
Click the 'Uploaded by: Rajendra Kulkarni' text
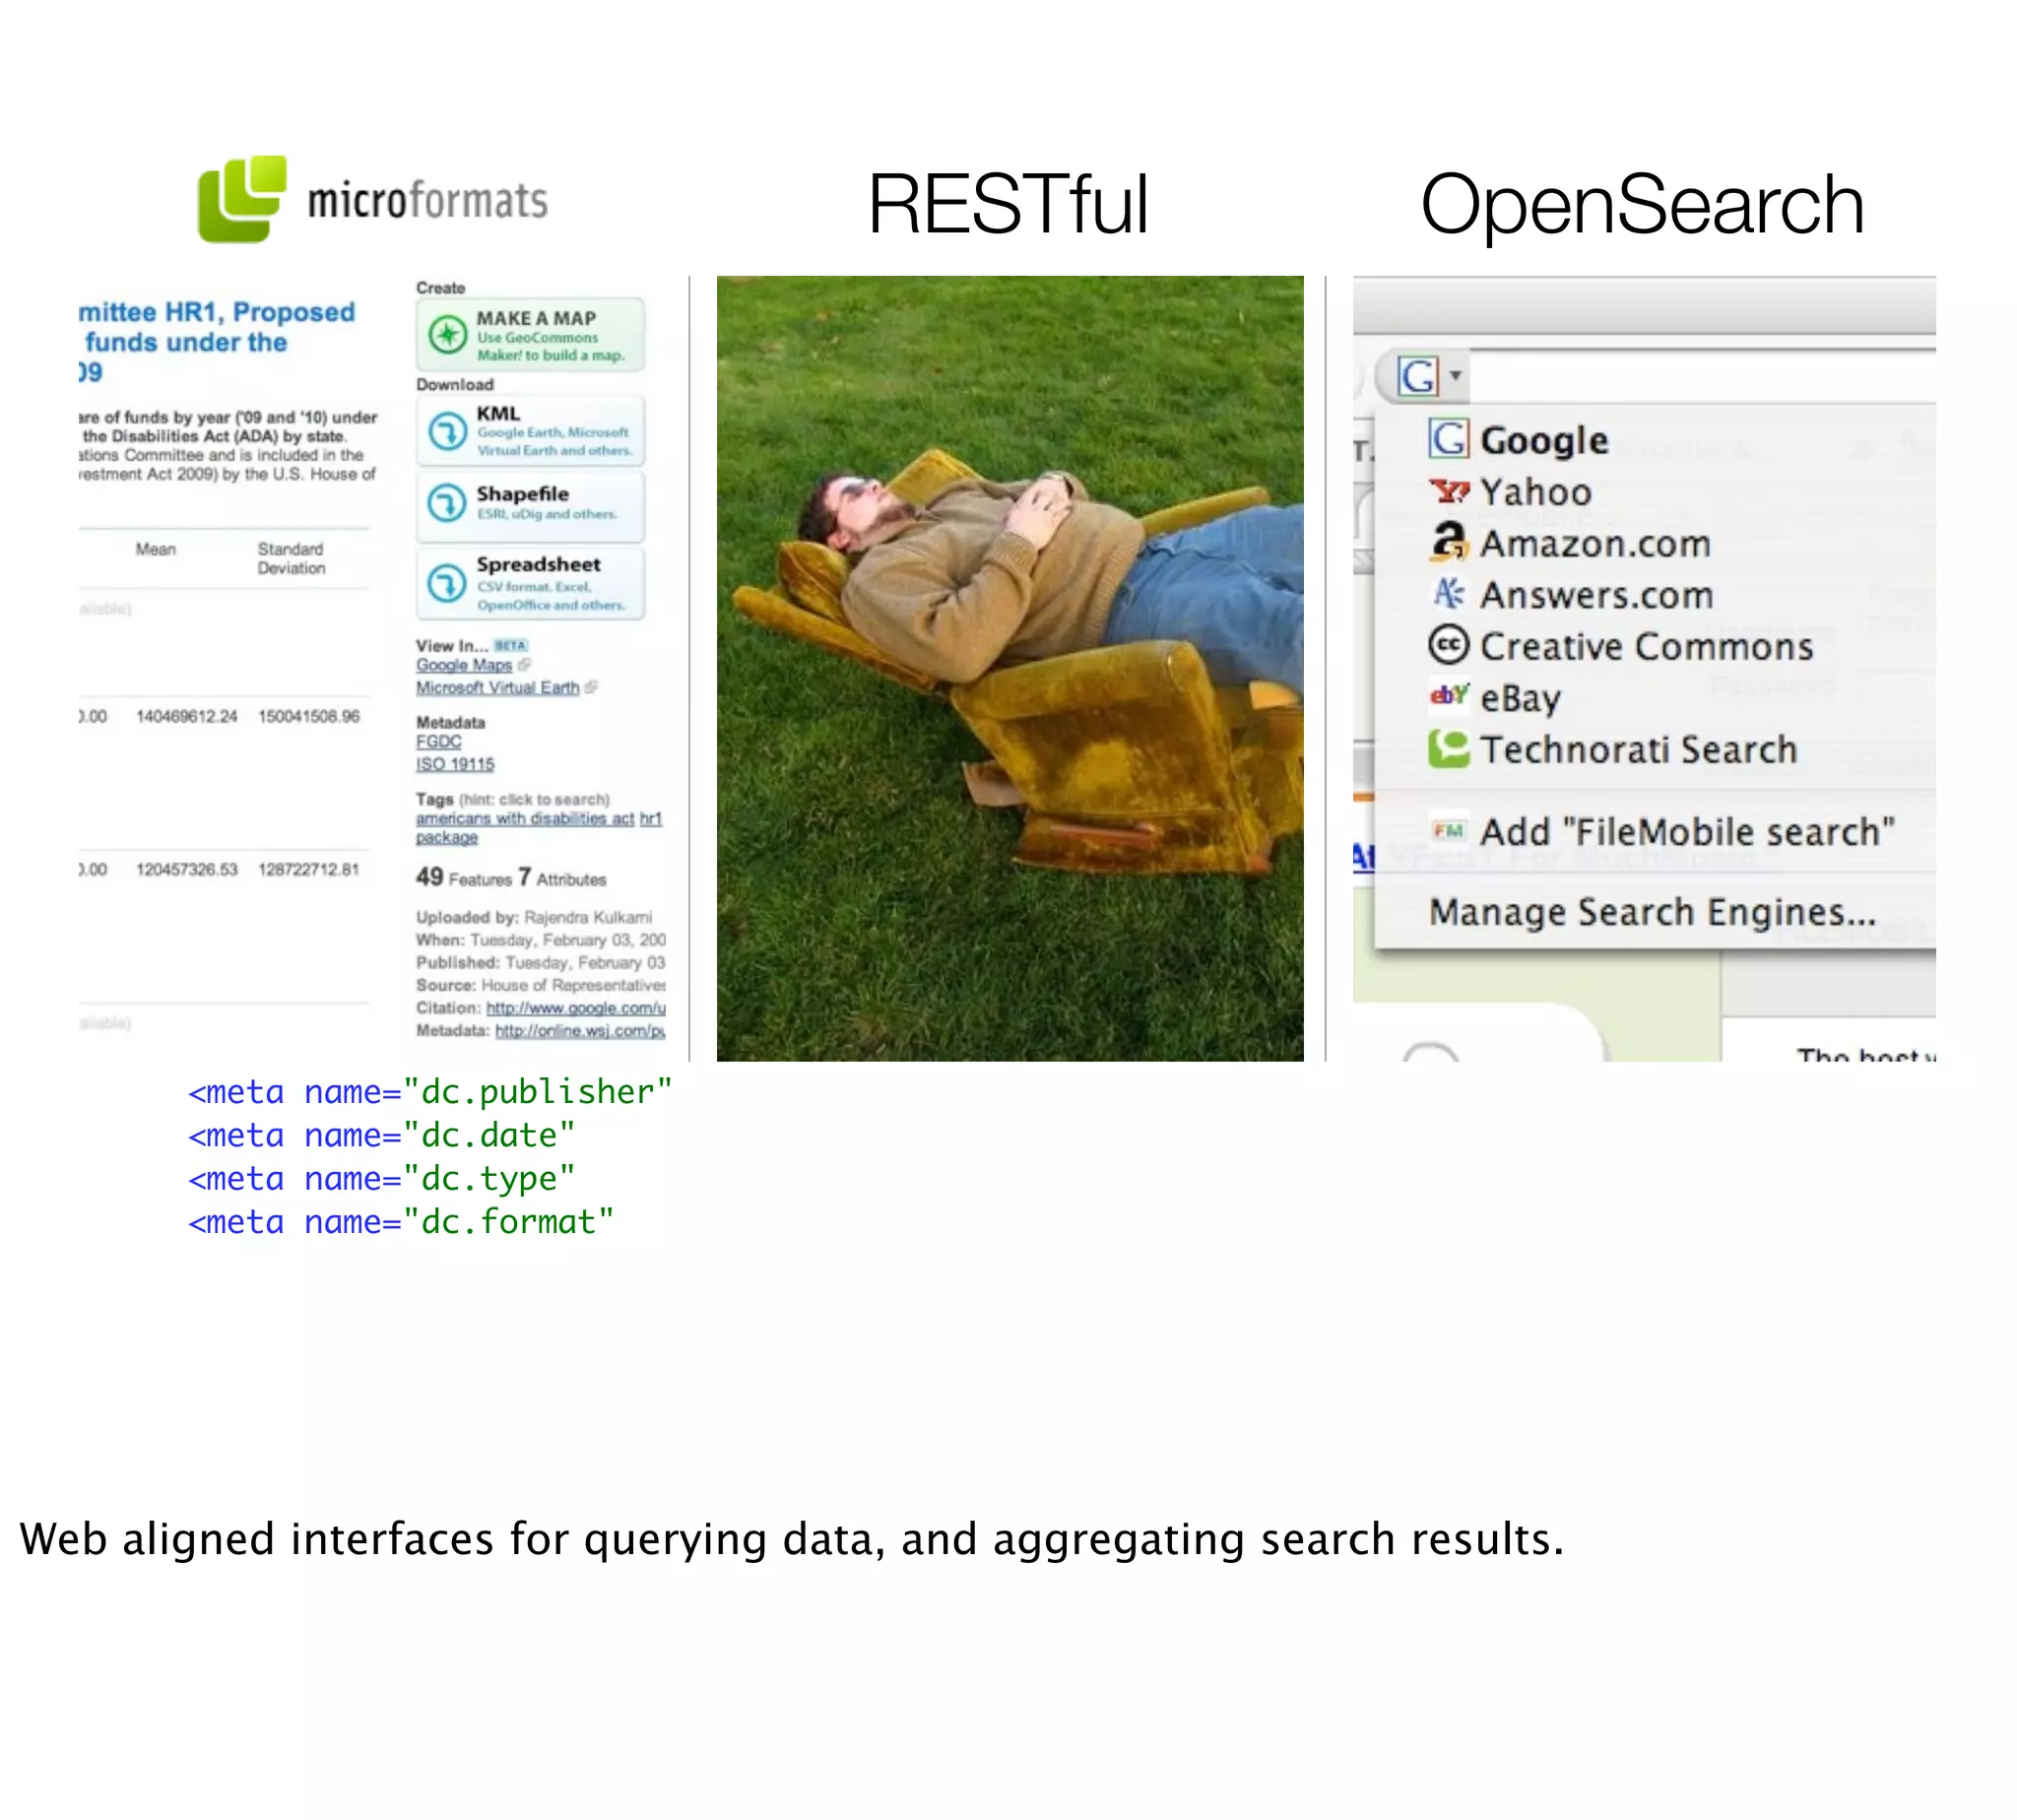click(x=534, y=917)
